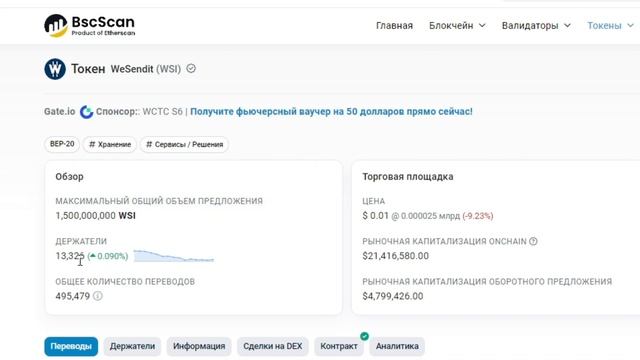The width and height of the screenshot is (640, 360).
Task: Click the green verified badge on Контракт tab
Action: (364, 336)
